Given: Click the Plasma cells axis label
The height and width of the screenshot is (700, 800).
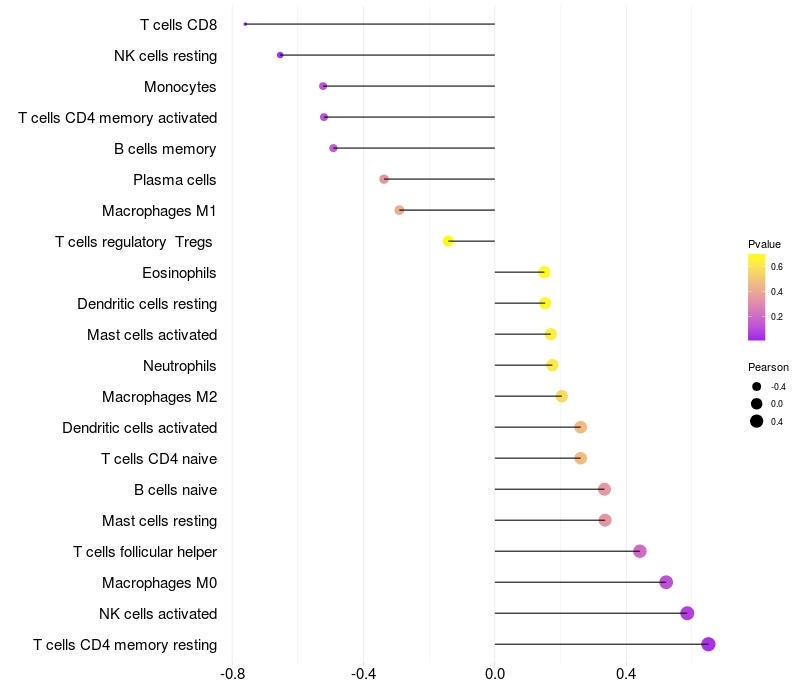Looking at the screenshot, I should [x=175, y=180].
